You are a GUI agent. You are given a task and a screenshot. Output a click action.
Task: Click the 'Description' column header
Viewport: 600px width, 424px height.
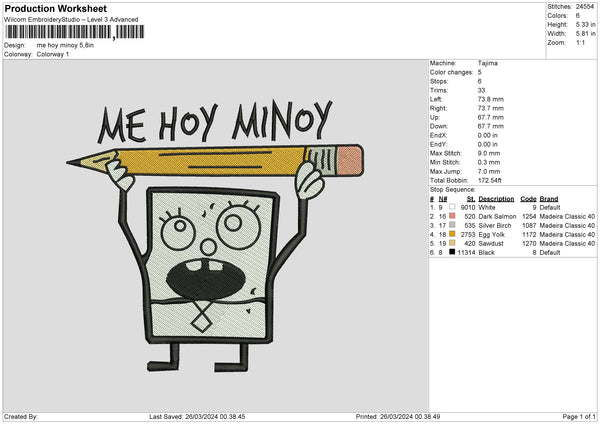click(x=496, y=199)
